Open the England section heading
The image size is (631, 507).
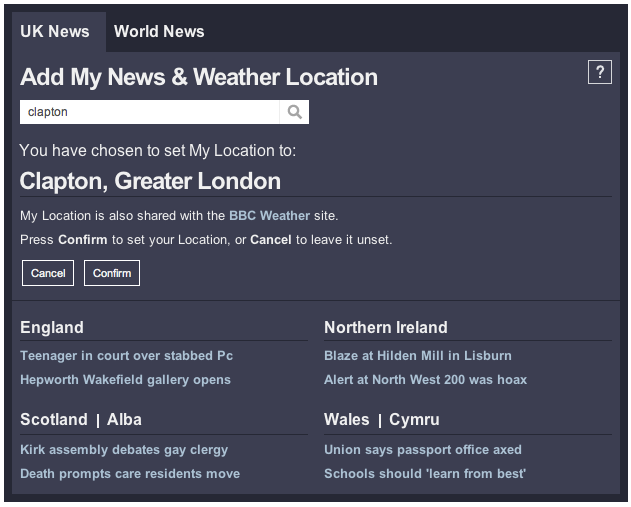pos(52,328)
